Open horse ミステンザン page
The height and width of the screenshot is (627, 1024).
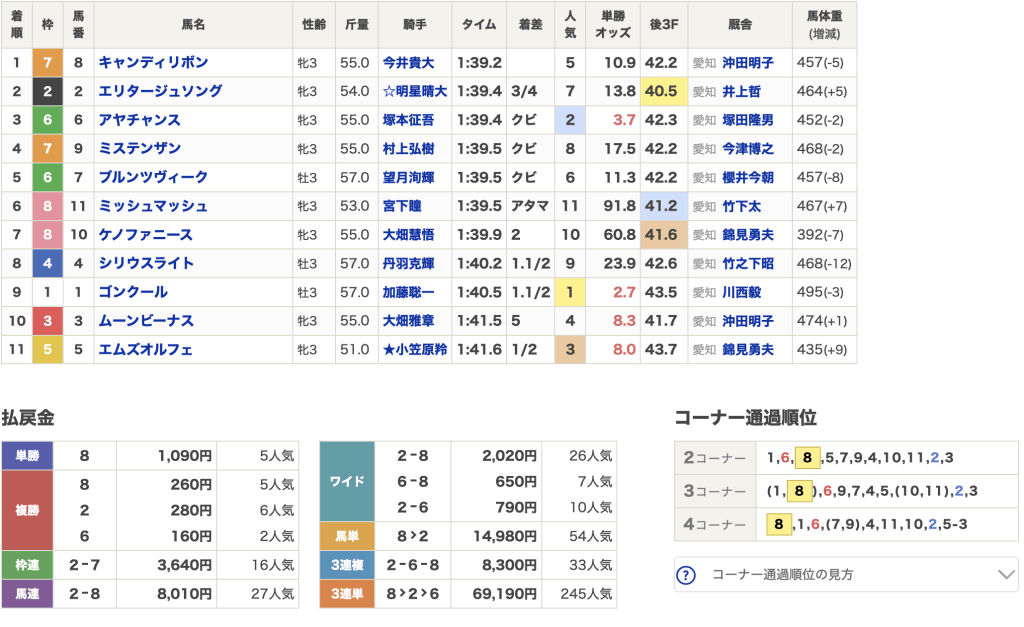click(x=140, y=149)
